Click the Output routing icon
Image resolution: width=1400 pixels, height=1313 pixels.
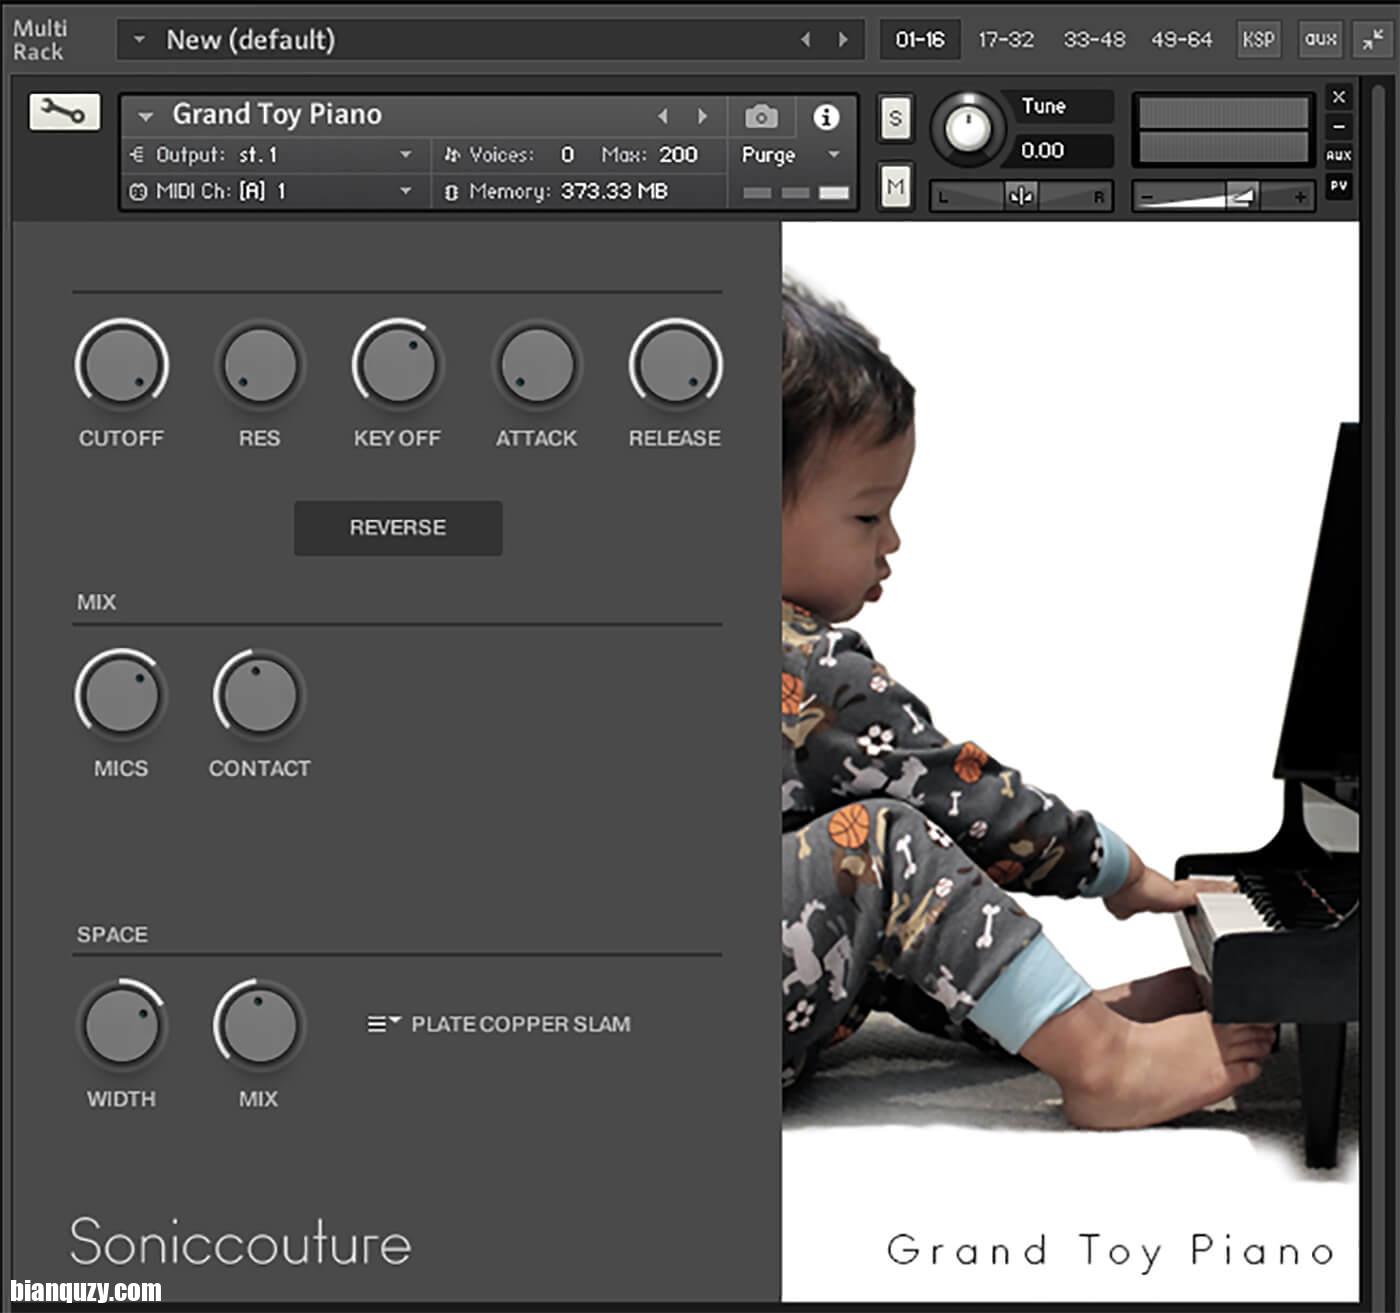click(x=138, y=155)
